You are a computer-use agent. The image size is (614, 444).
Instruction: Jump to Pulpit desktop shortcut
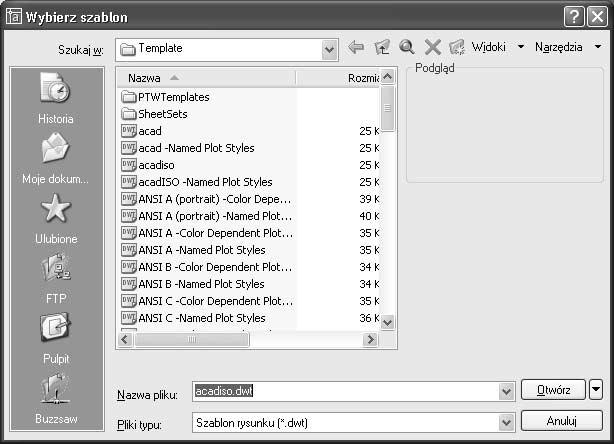pos(56,338)
